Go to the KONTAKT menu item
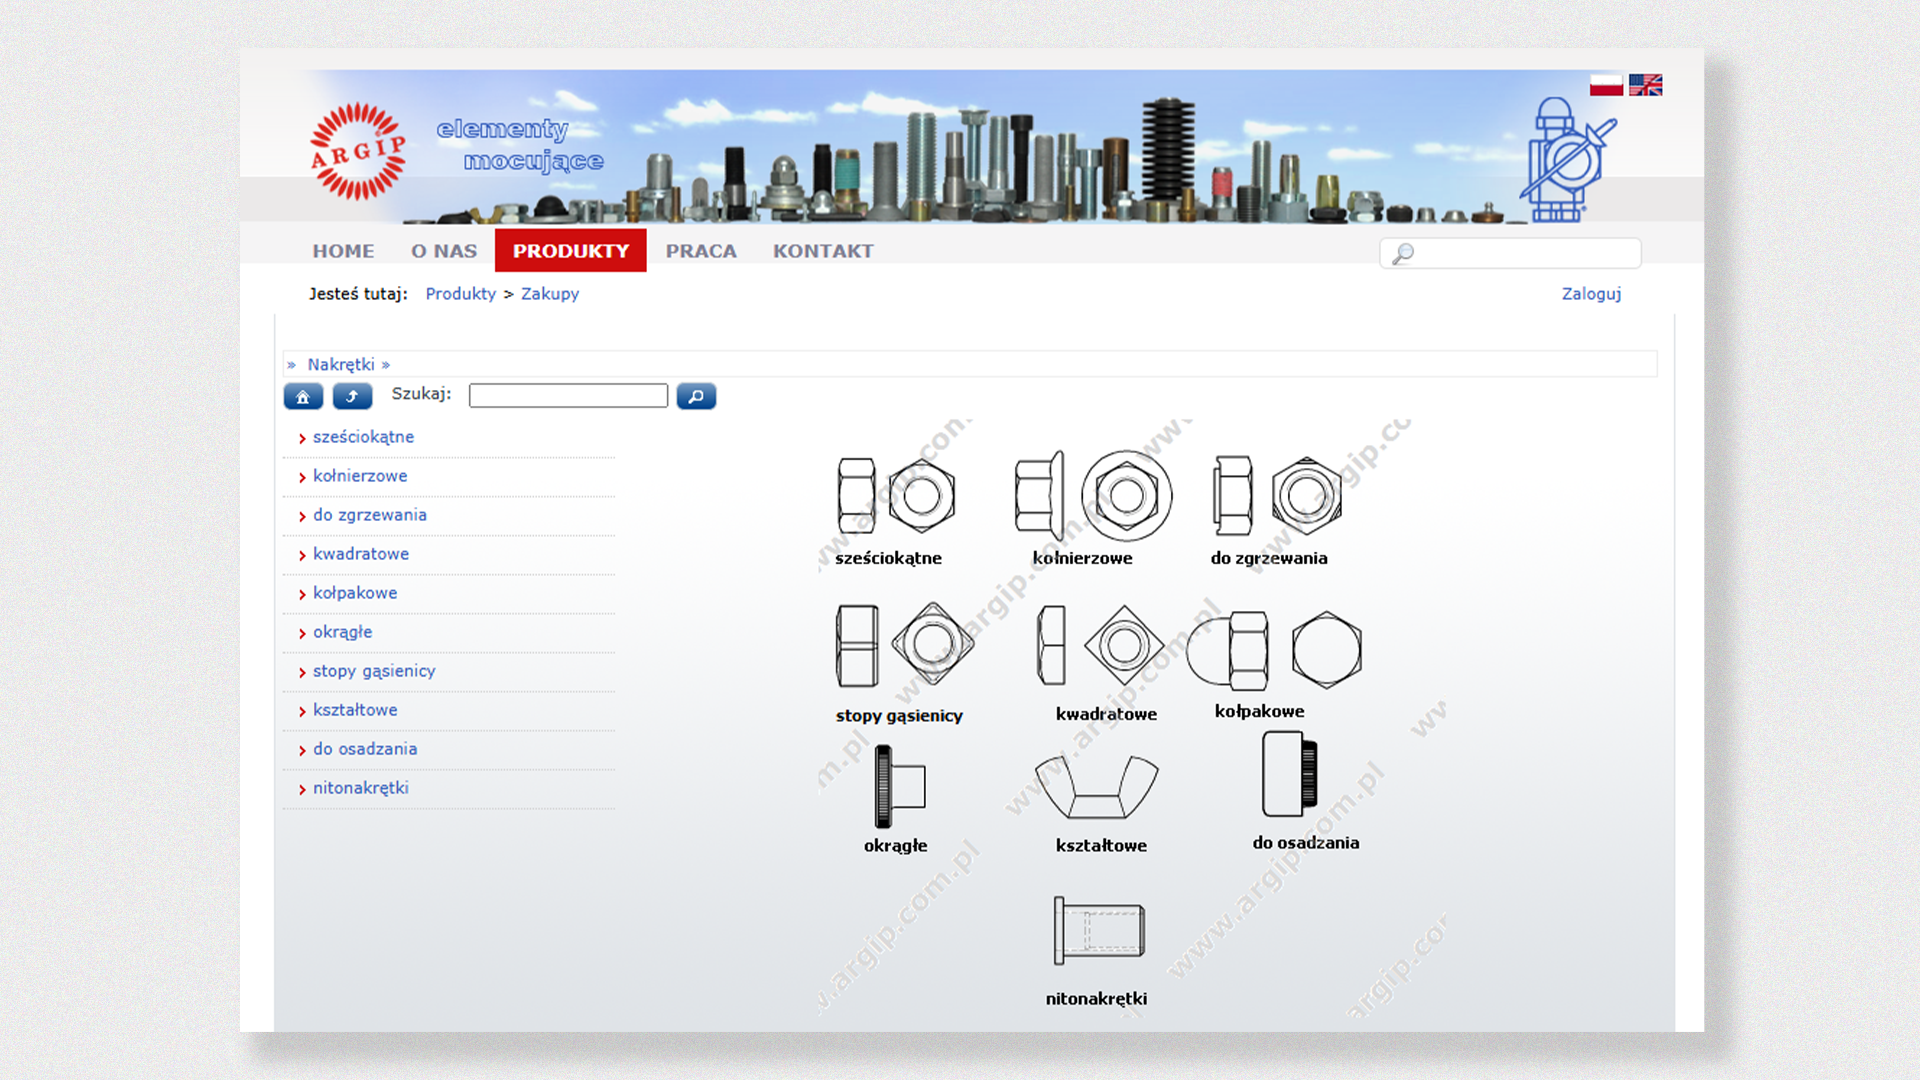 (x=823, y=251)
